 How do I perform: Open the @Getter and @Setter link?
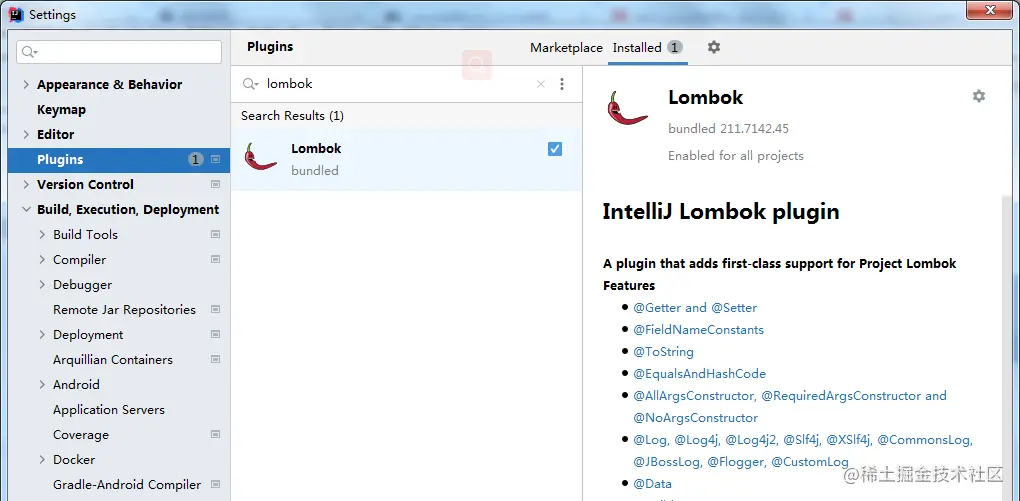695,308
